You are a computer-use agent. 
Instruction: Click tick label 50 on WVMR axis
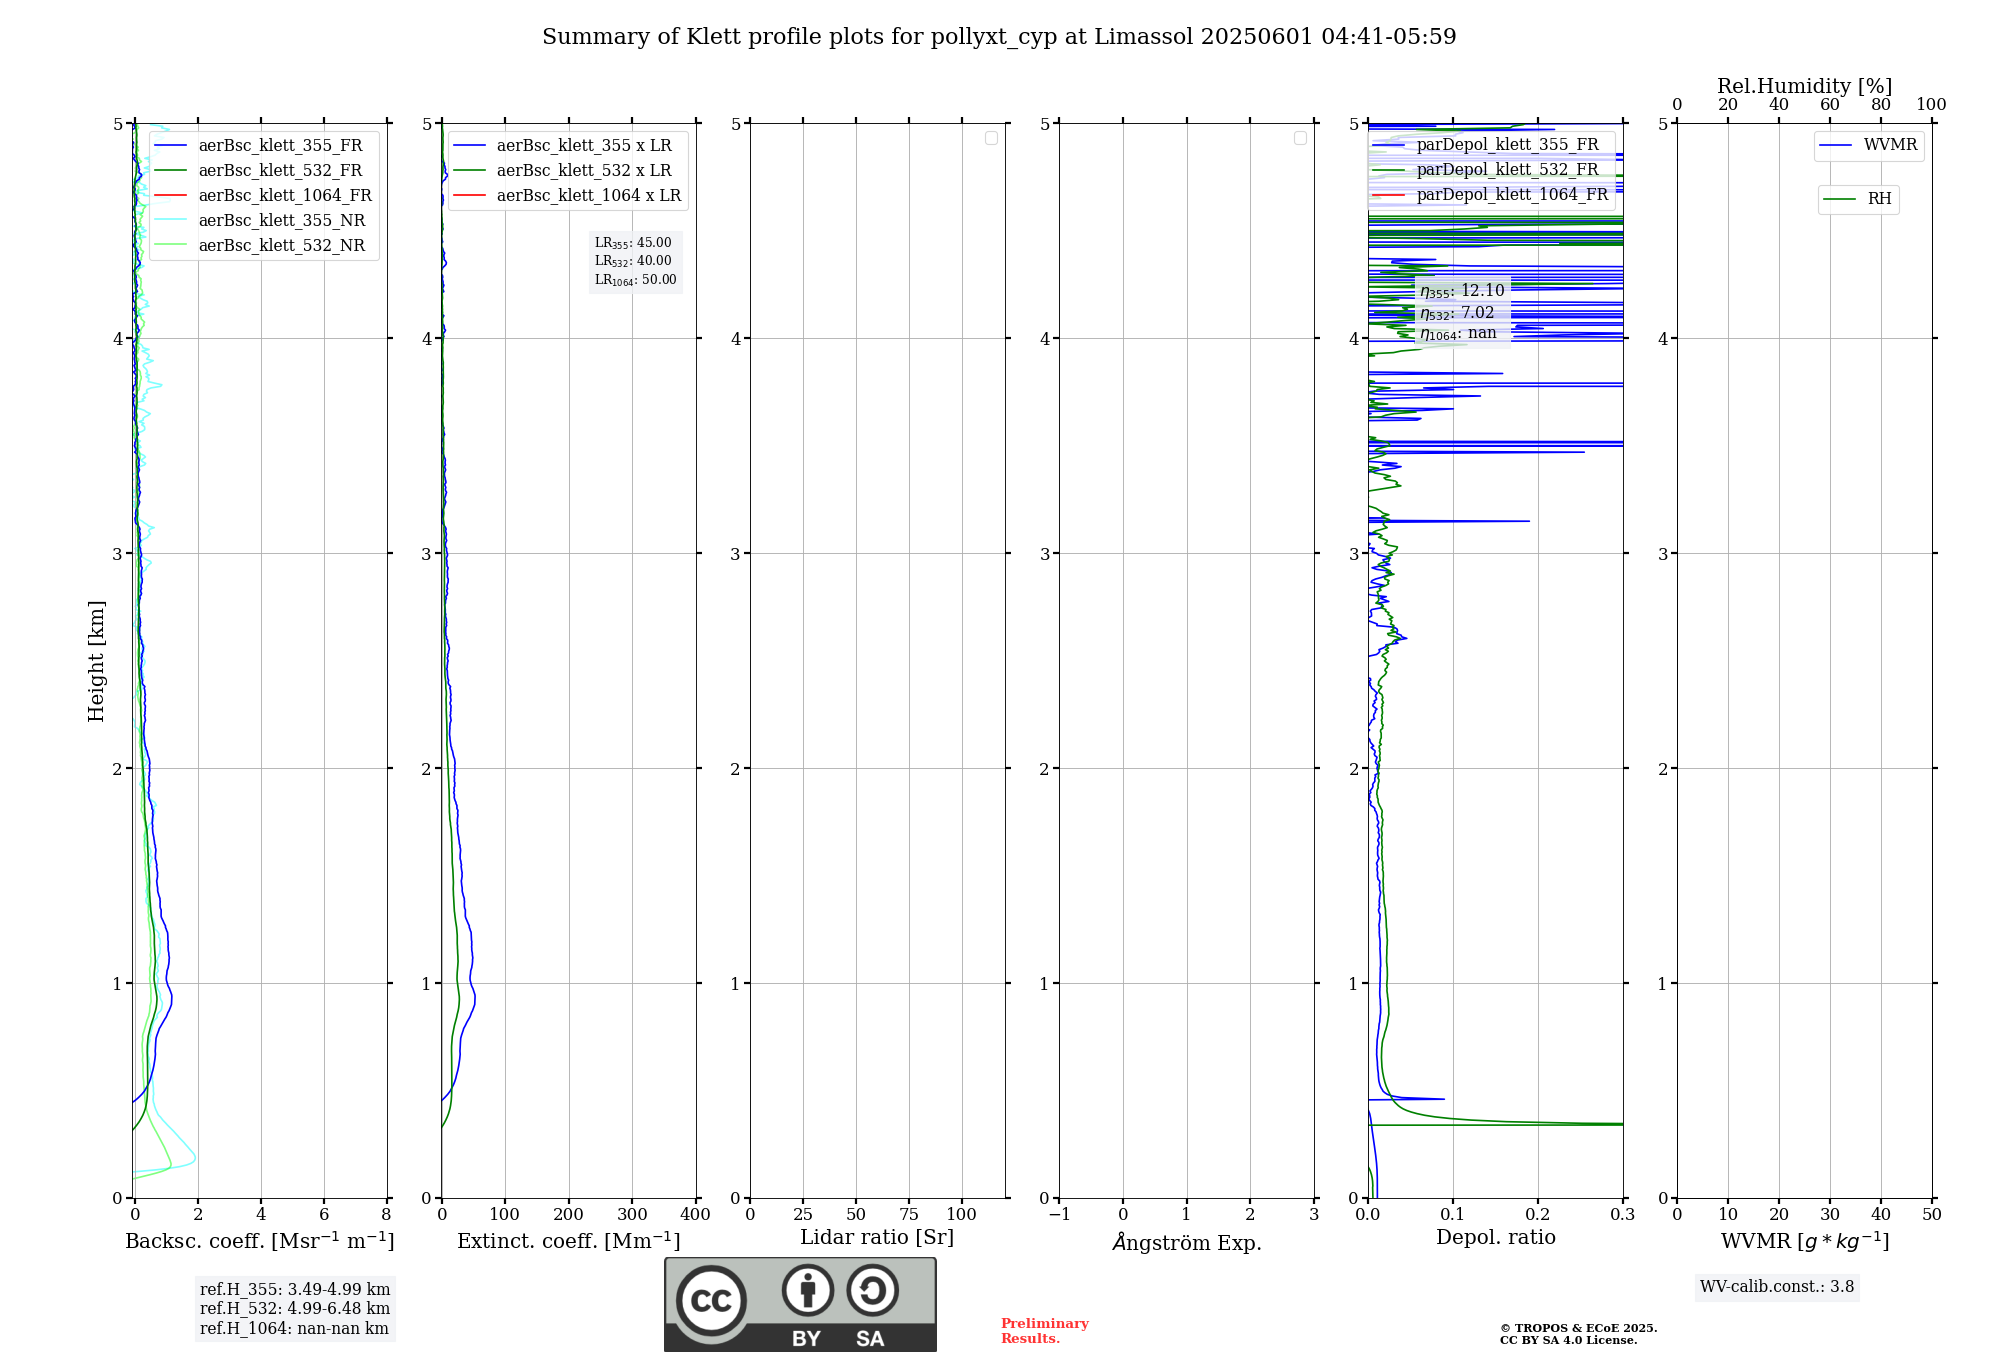pyautogui.click(x=1932, y=1215)
